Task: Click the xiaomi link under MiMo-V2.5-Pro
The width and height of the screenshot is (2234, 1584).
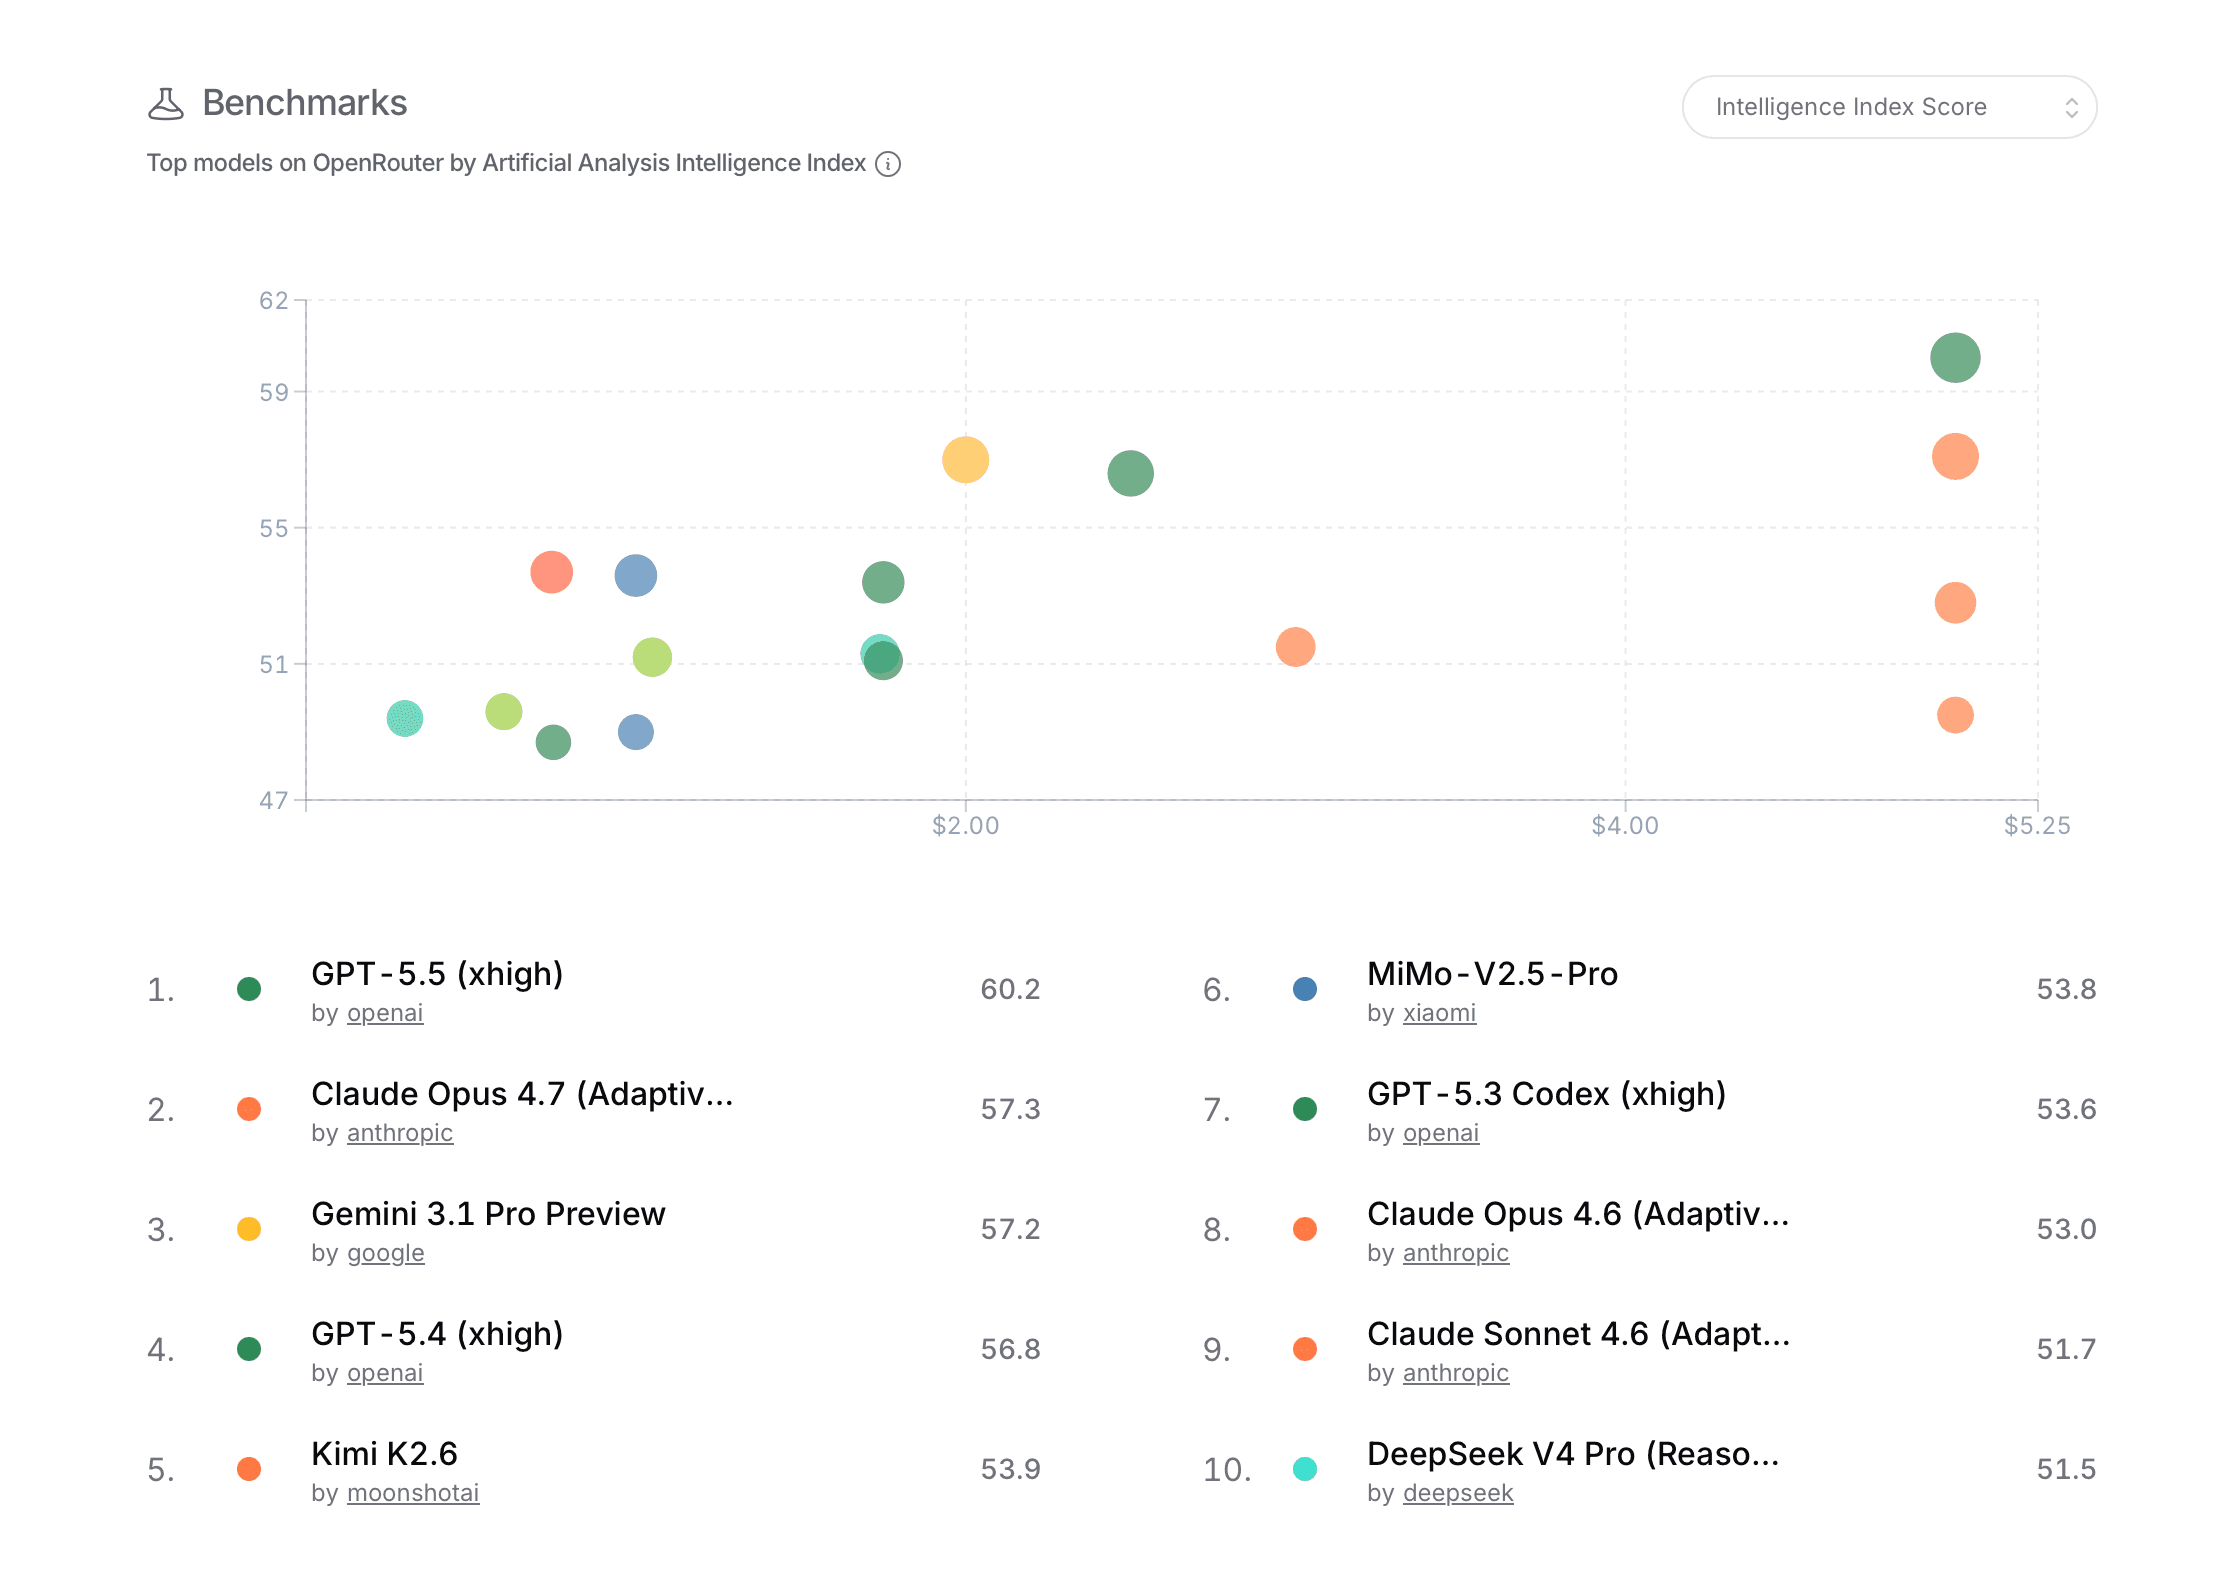Action: [x=1440, y=1013]
